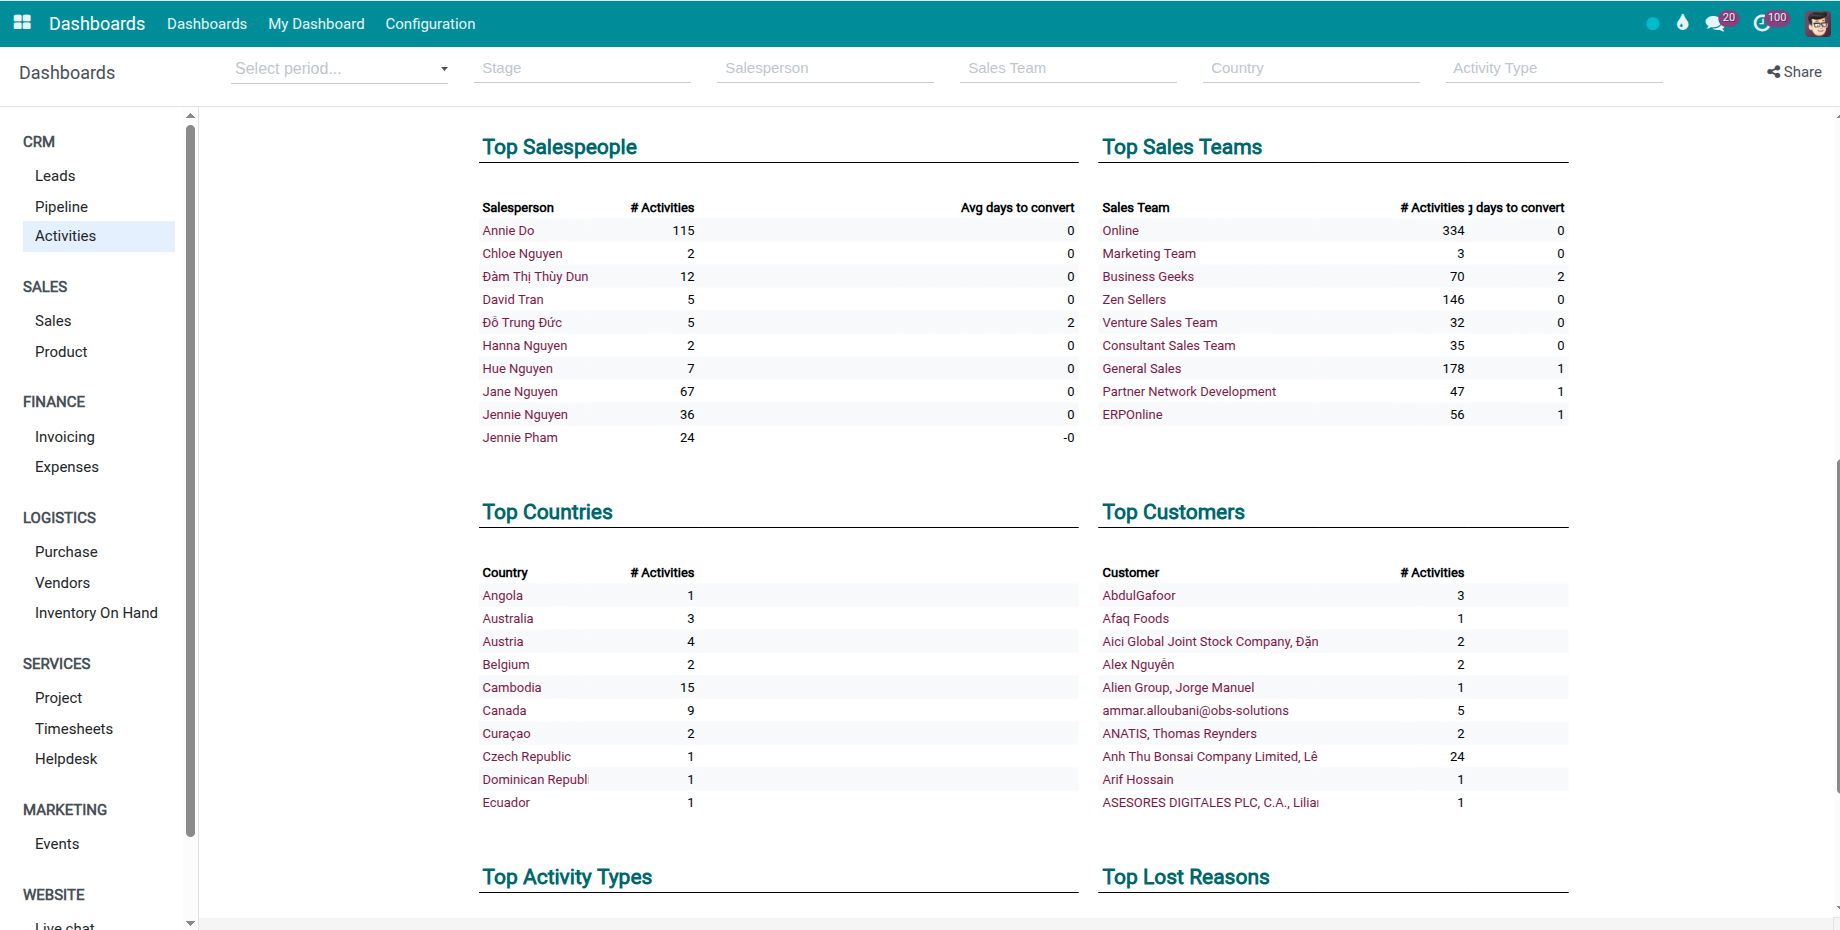Screen dimensions: 1840x930
Task: Select My Dashboard from the menu bar
Action: [316, 23]
